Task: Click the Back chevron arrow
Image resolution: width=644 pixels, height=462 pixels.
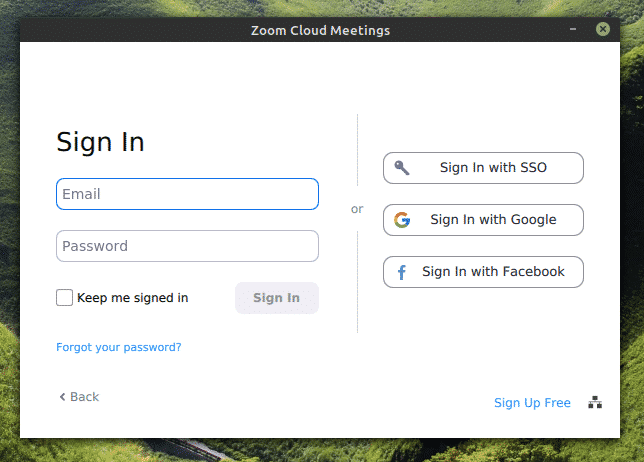Action: point(62,397)
